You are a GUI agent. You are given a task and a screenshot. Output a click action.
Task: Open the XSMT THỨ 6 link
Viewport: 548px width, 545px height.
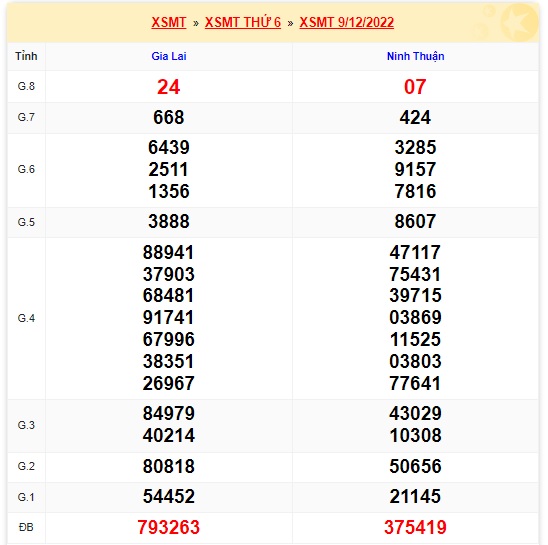[243, 22]
